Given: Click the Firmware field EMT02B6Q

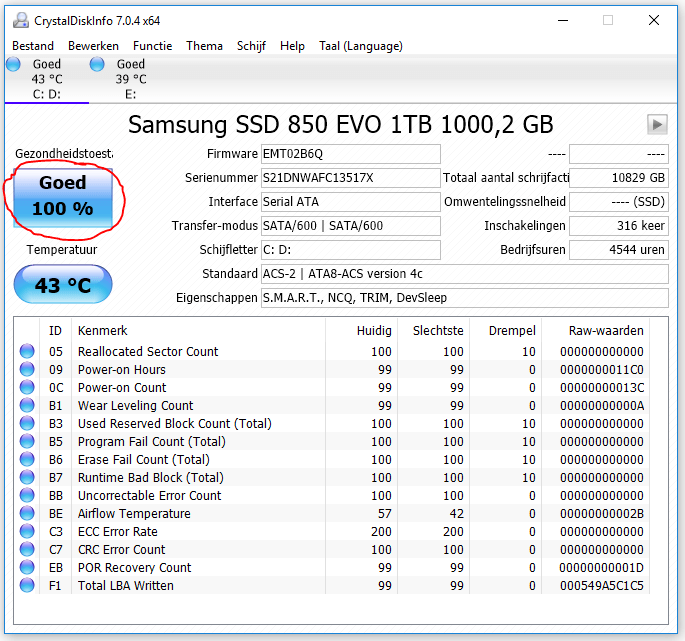Looking at the screenshot, I should 350,154.
